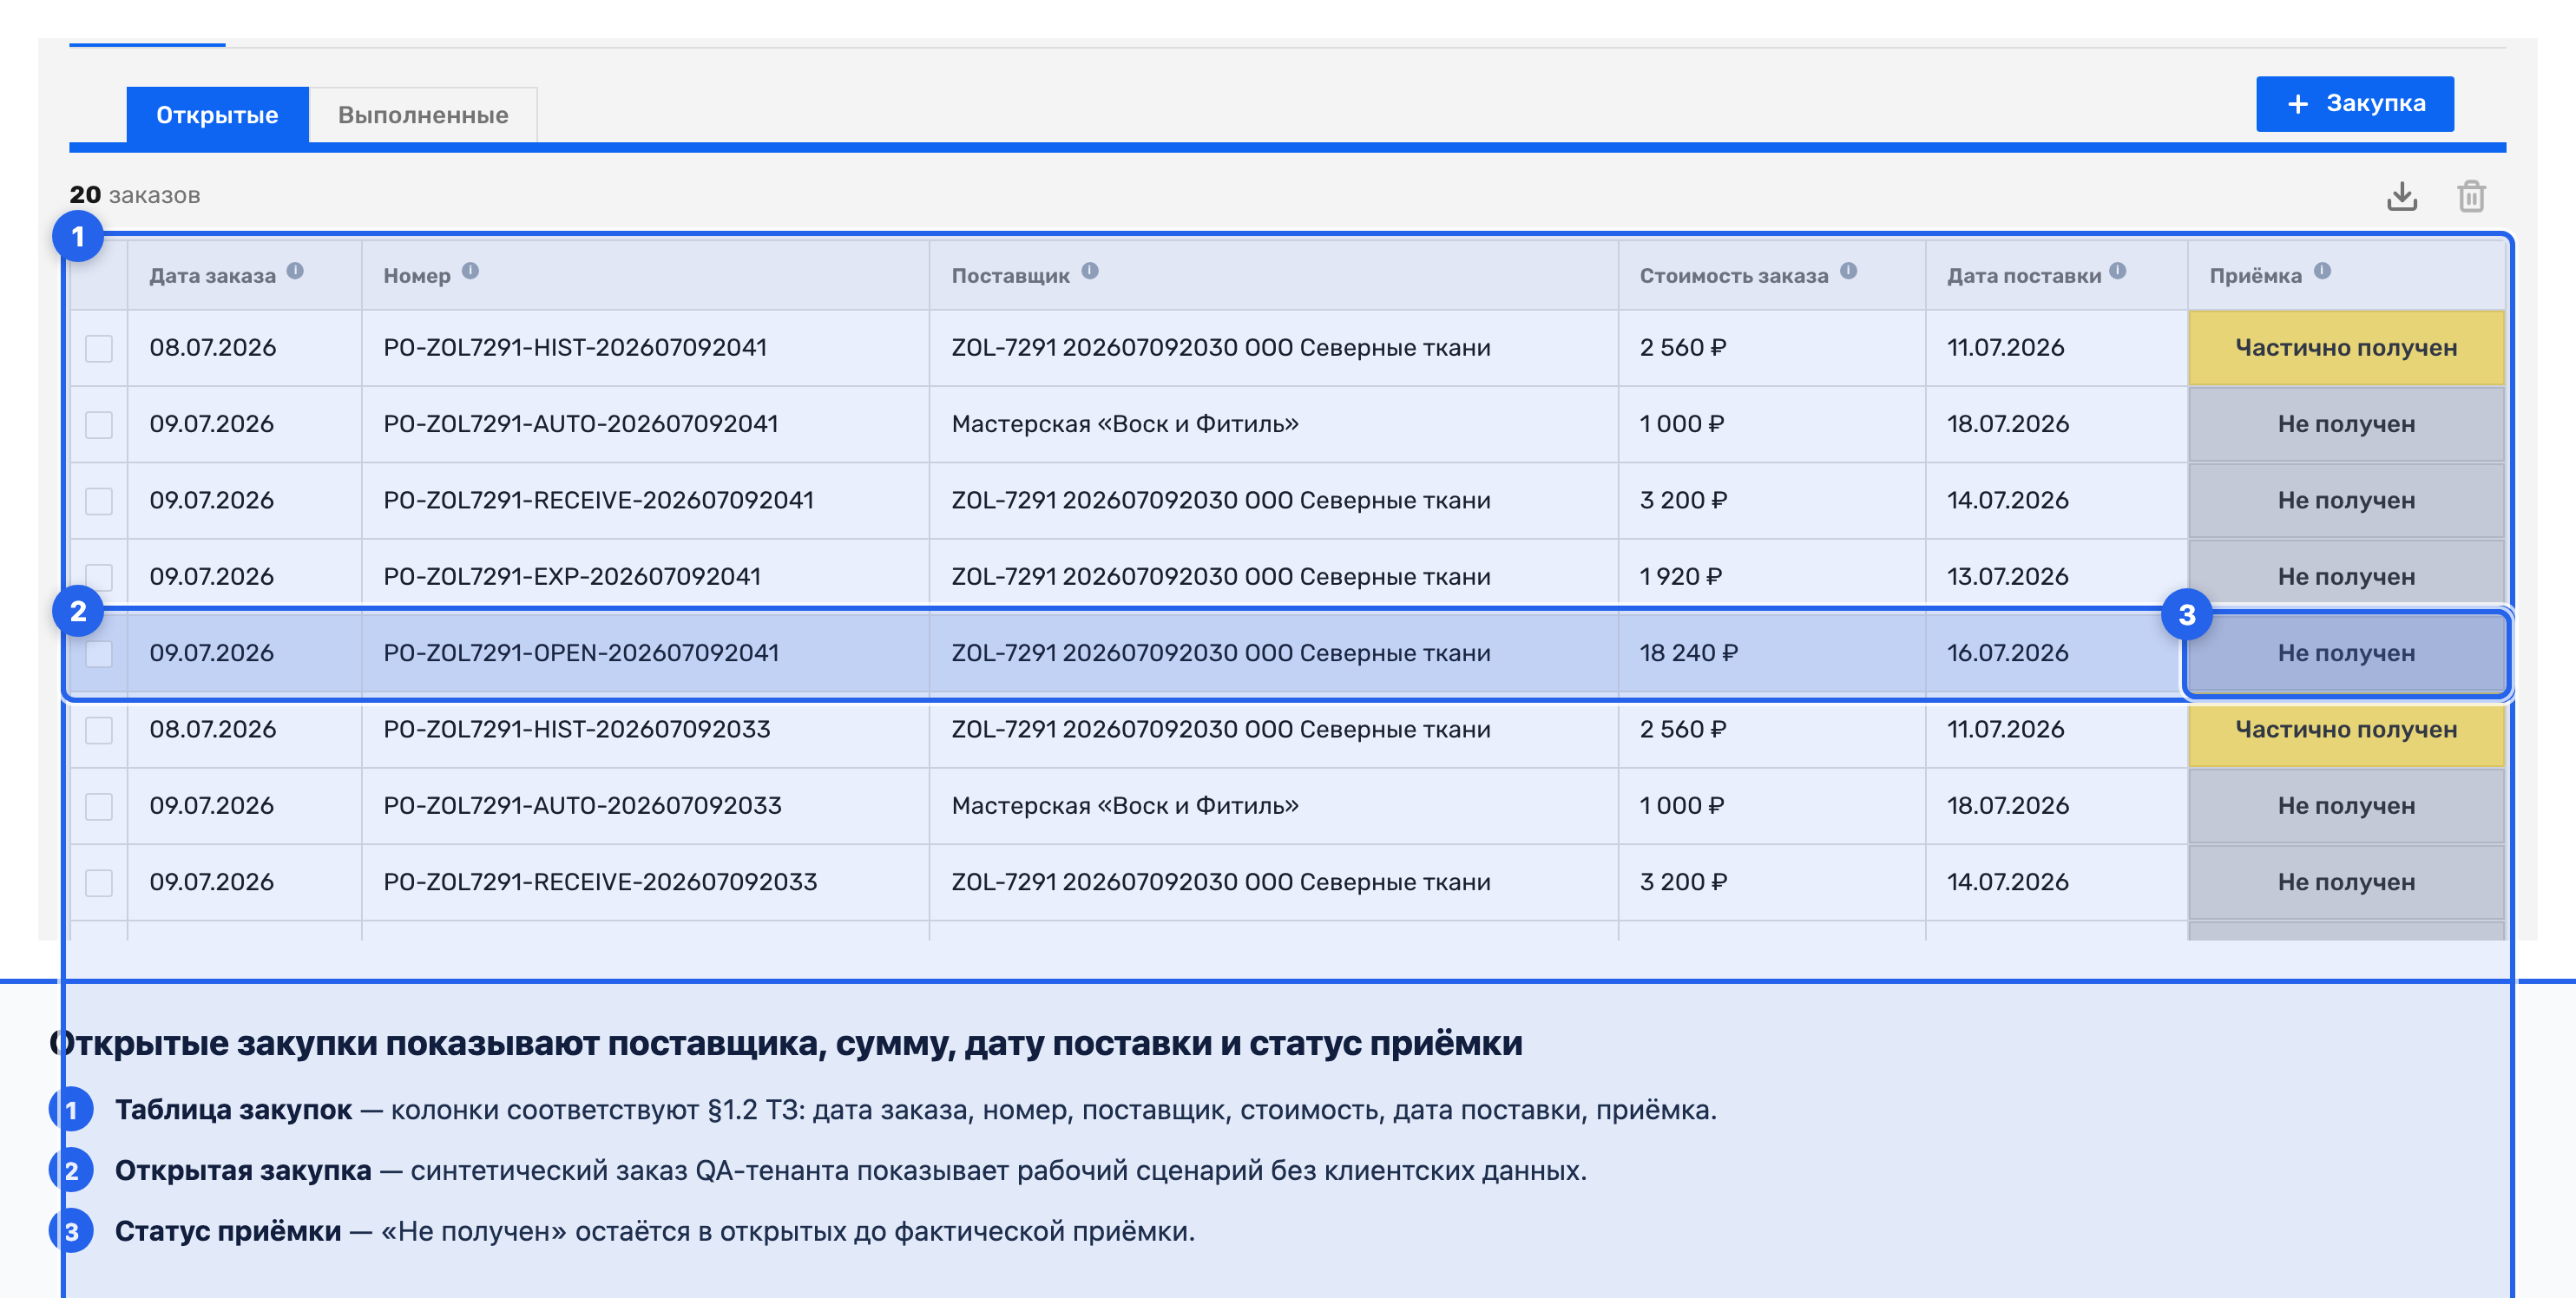Click Не получен status of AUTO-202607092041
The image size is (2576, 1298).
(x=2345, y=424)
